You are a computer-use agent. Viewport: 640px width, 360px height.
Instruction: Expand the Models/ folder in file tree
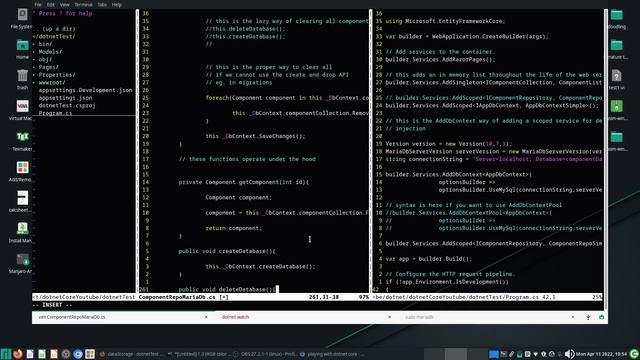50,52
